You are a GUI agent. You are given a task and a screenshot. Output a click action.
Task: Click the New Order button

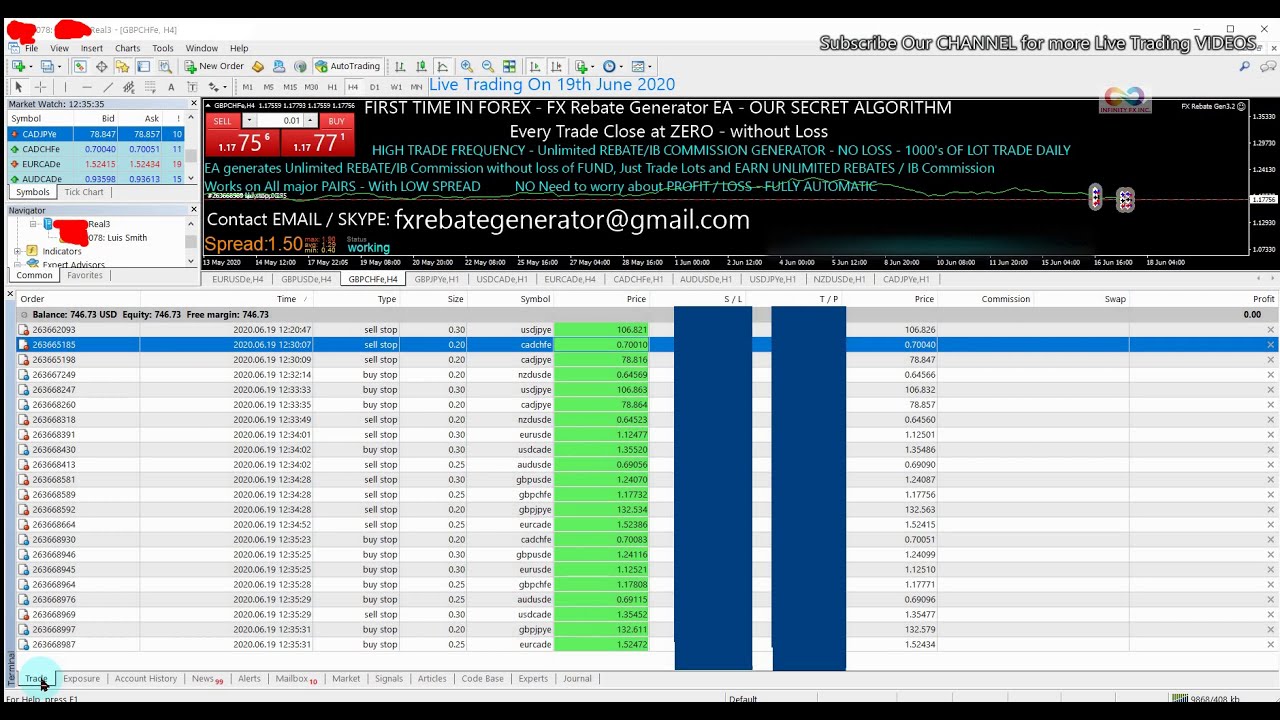point(214,66)
